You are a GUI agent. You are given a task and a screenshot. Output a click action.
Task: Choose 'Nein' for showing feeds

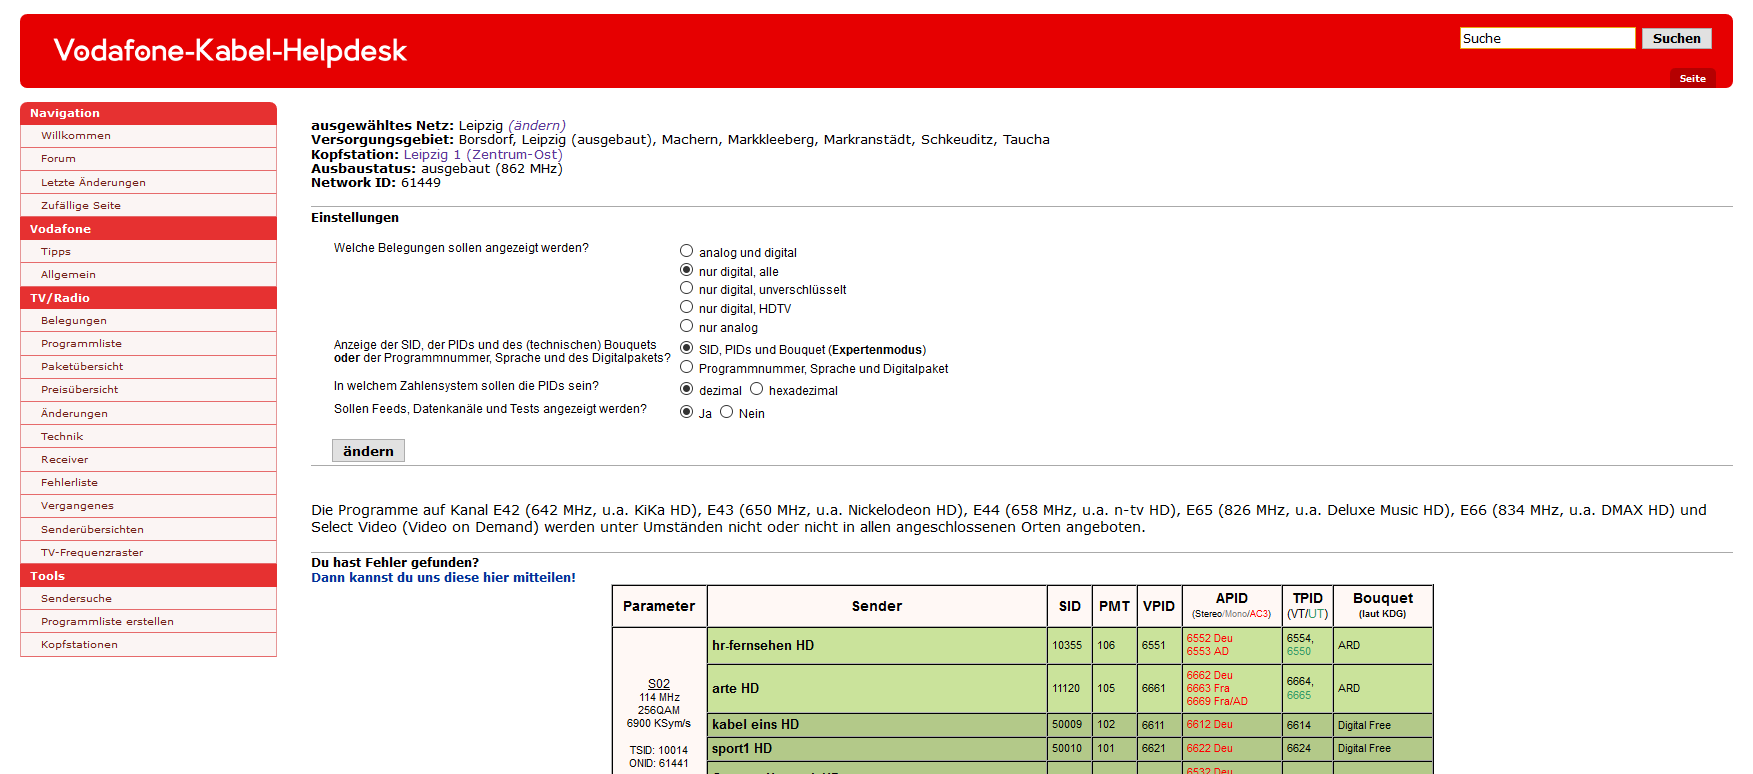(726, 412)
